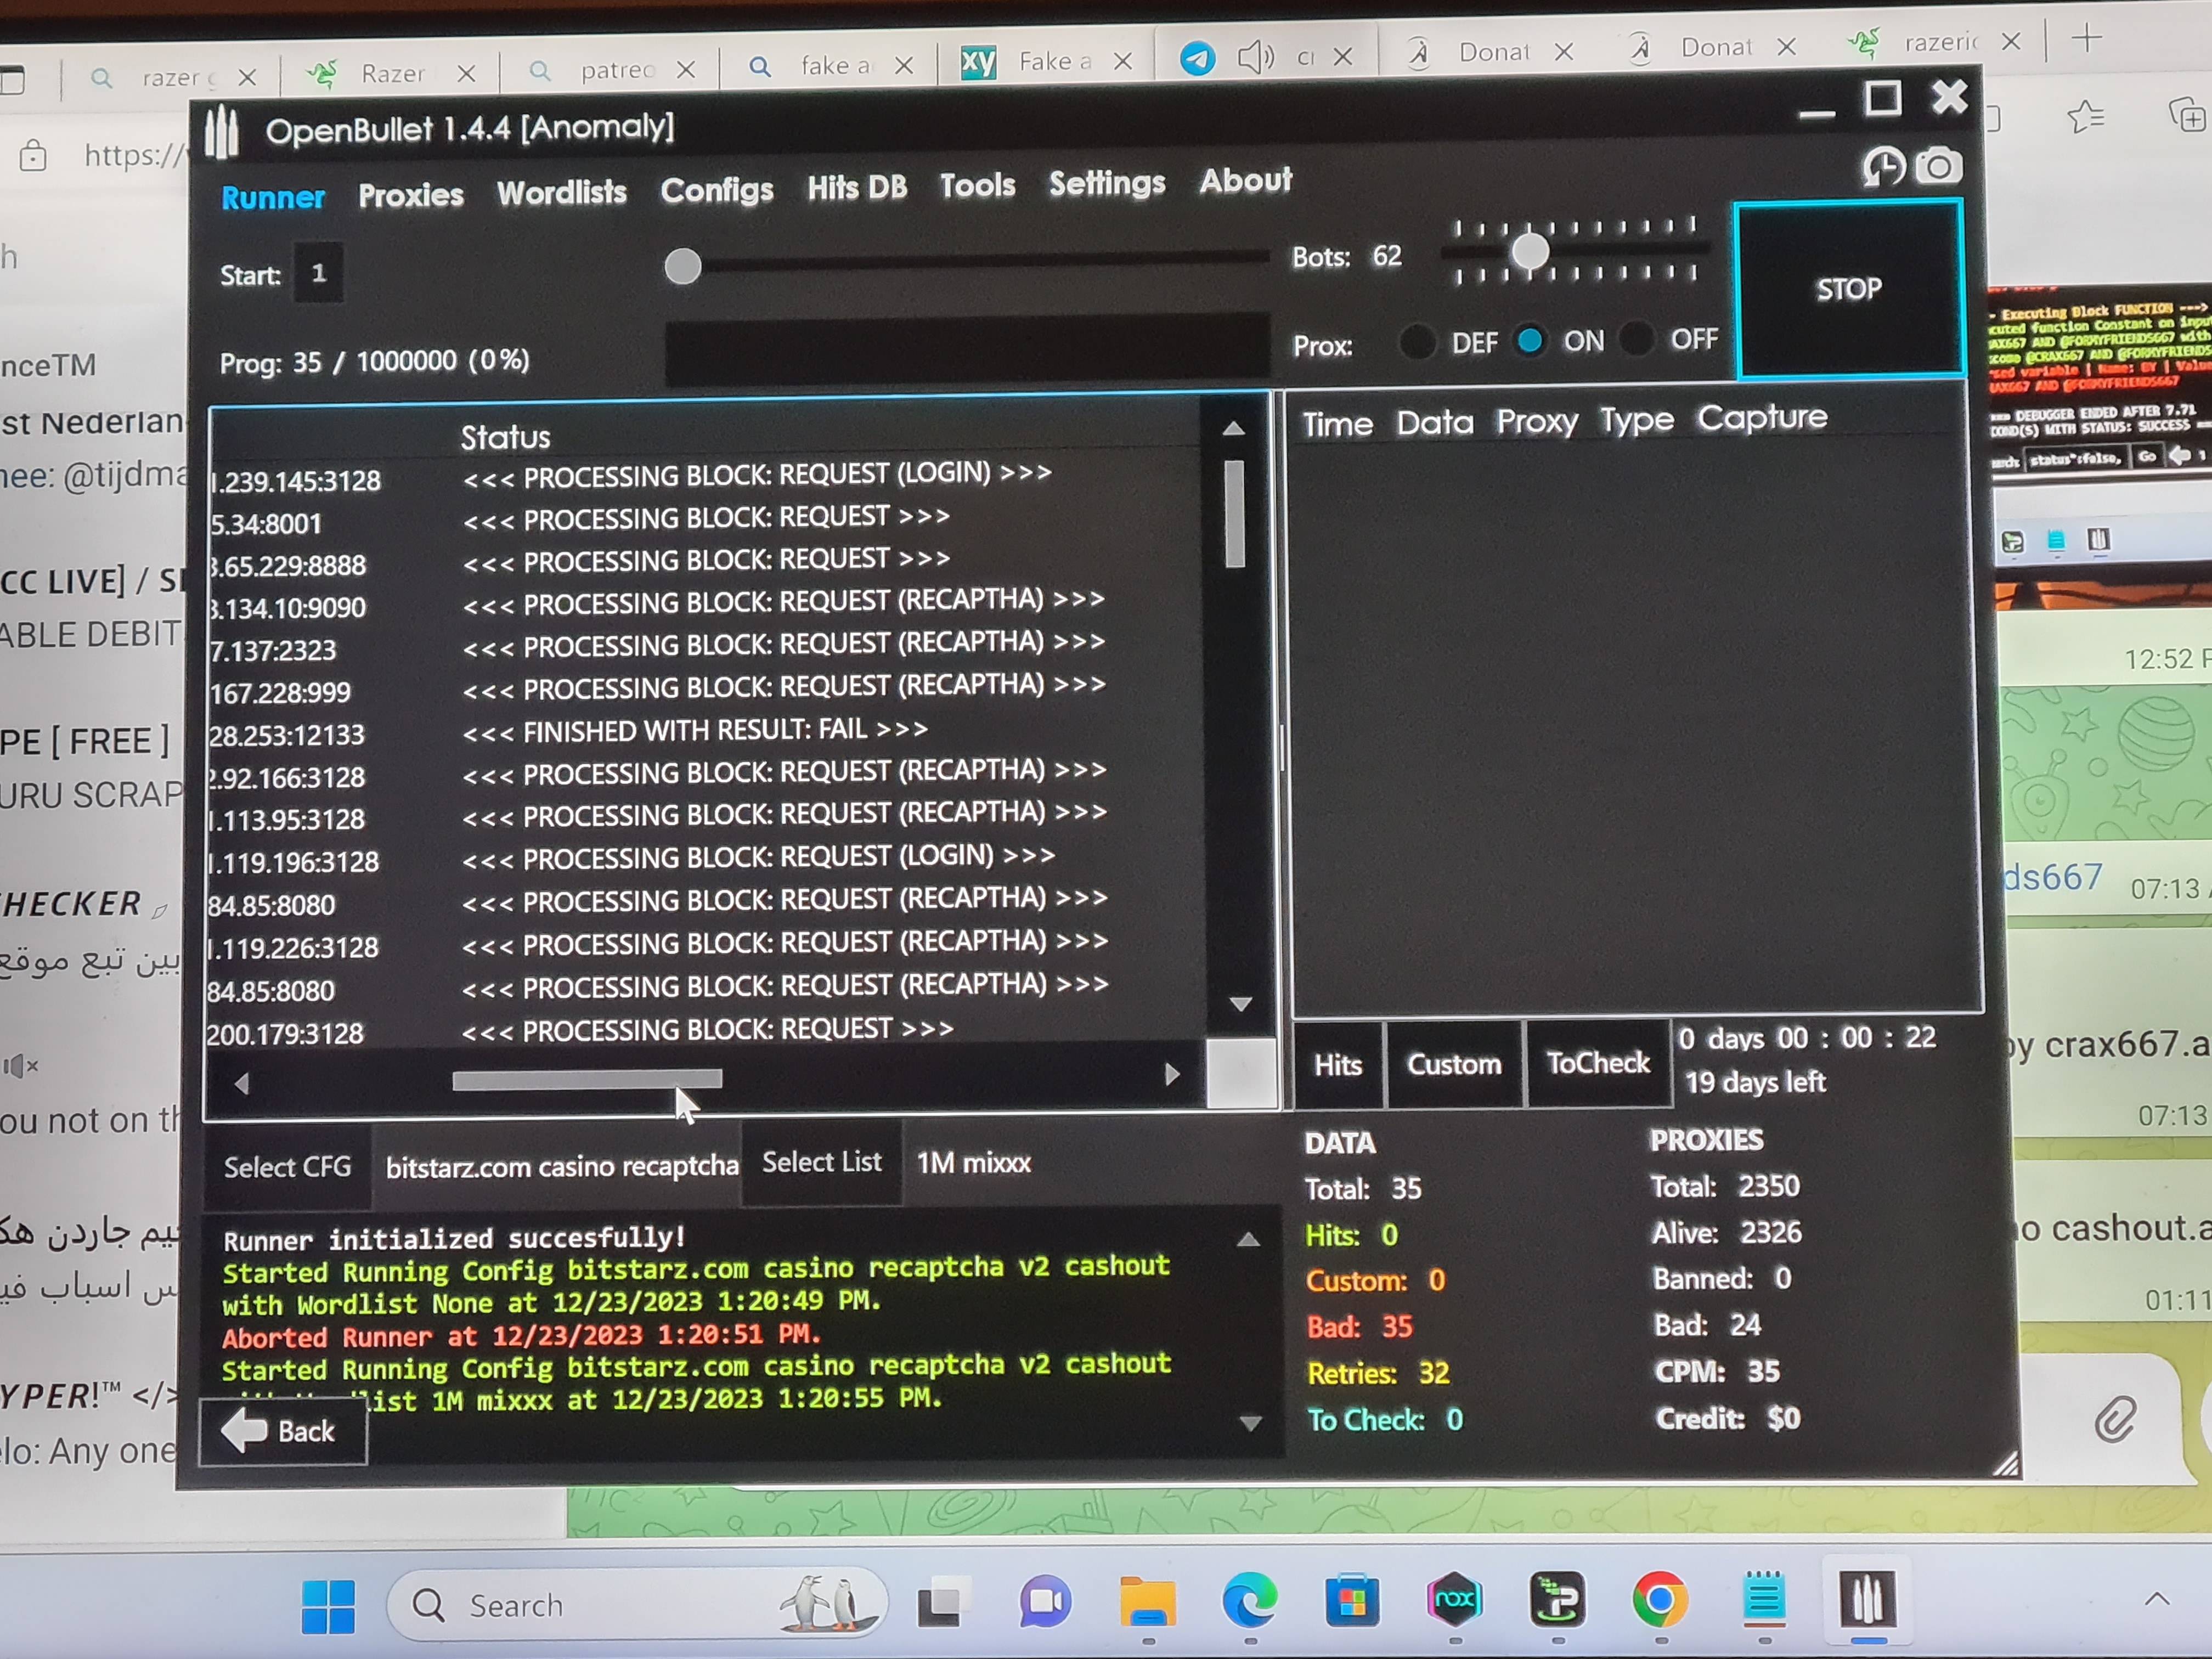This screenshot has width=2212, height=1659.
Task: Select the DEF proxy radio option
Action: point(1418,343)
